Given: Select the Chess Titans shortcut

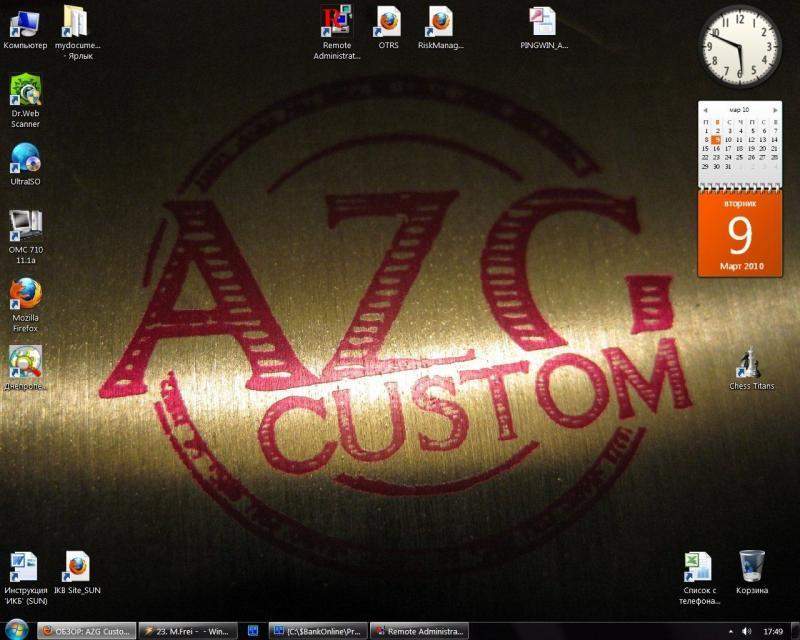Looking at the screenshot, I should (752, 368).
